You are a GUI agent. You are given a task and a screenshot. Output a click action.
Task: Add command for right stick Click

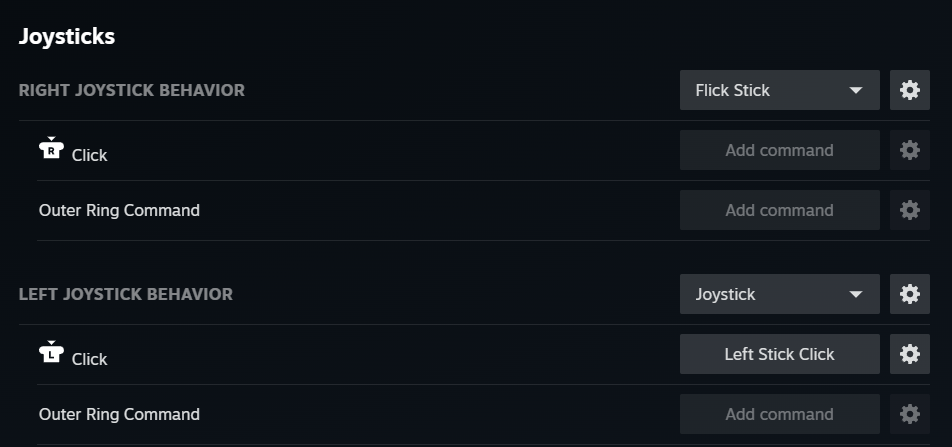click(779, 150)
